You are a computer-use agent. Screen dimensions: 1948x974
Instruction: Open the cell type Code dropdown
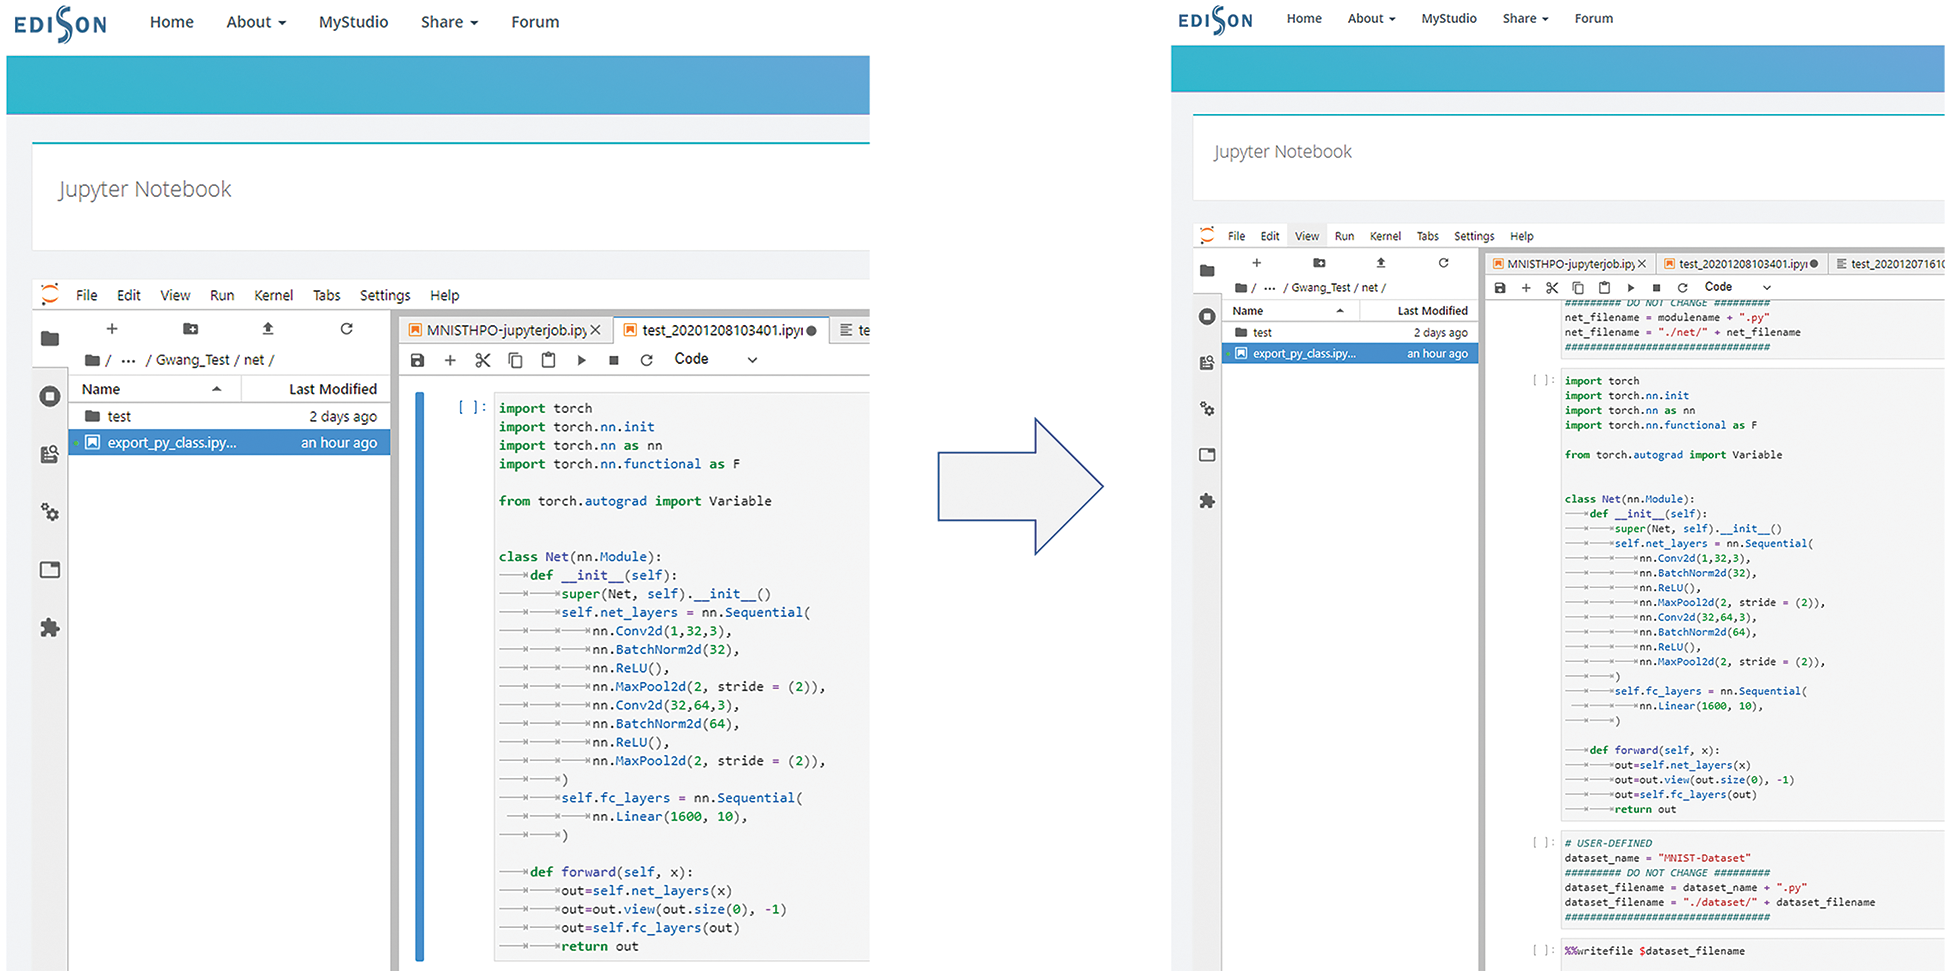[x=715, y=360]
